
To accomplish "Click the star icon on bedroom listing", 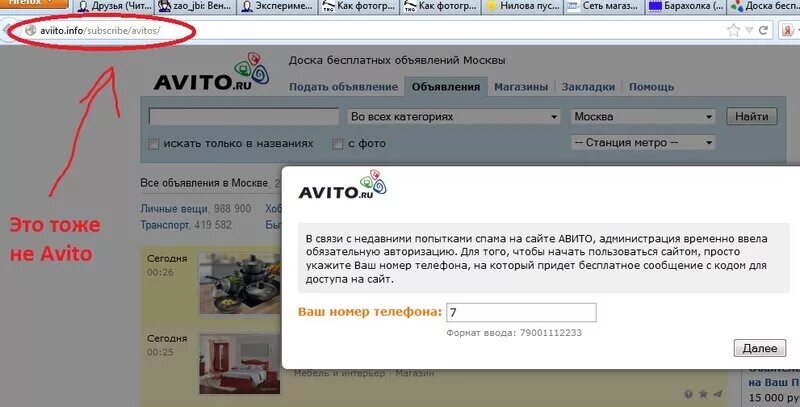I will (x=703, y=394).
